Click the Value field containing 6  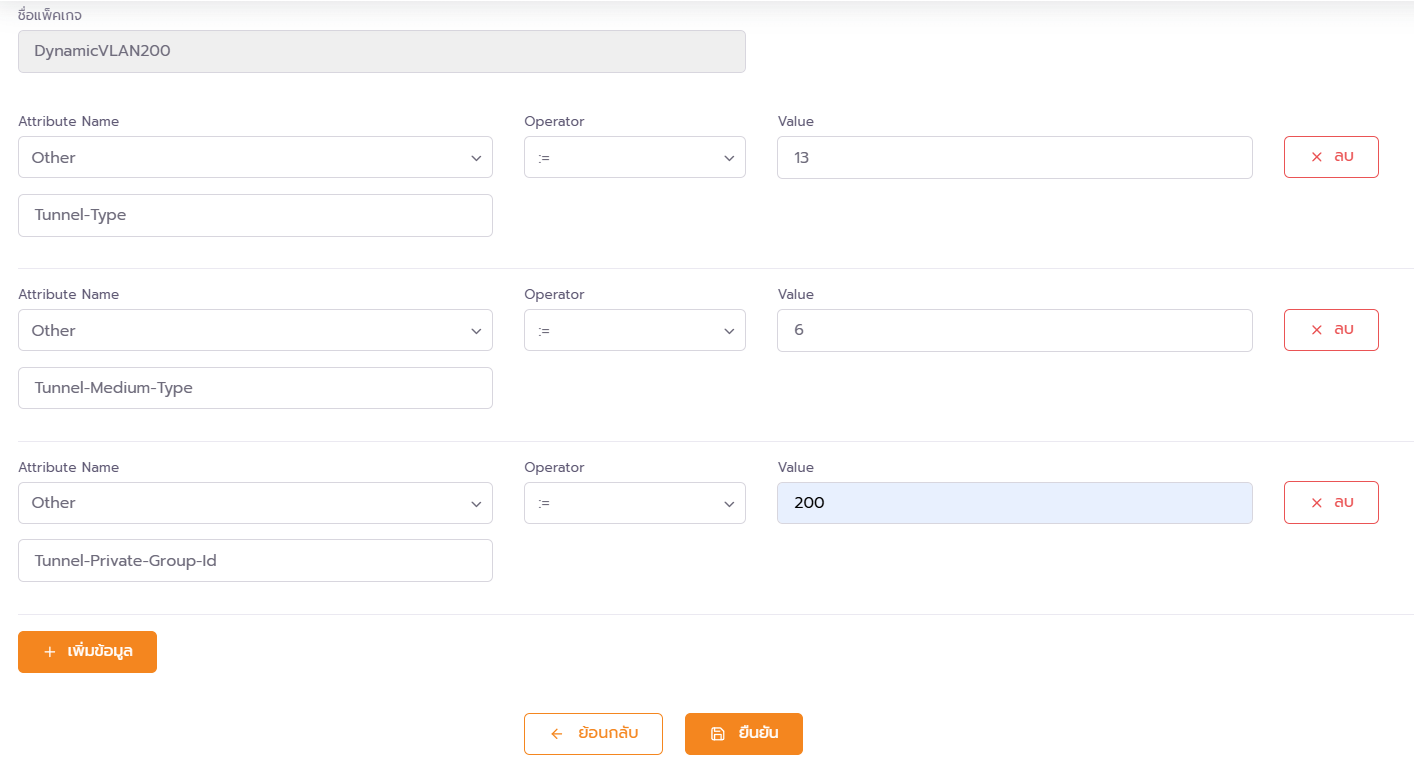point(1014,330)
